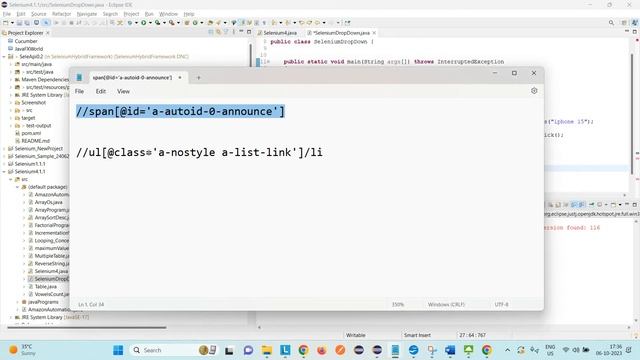This screenshot has width=640, height=360.
Task: Click the New file icon in Eclipse toolbar
Action: click(6, 23)
